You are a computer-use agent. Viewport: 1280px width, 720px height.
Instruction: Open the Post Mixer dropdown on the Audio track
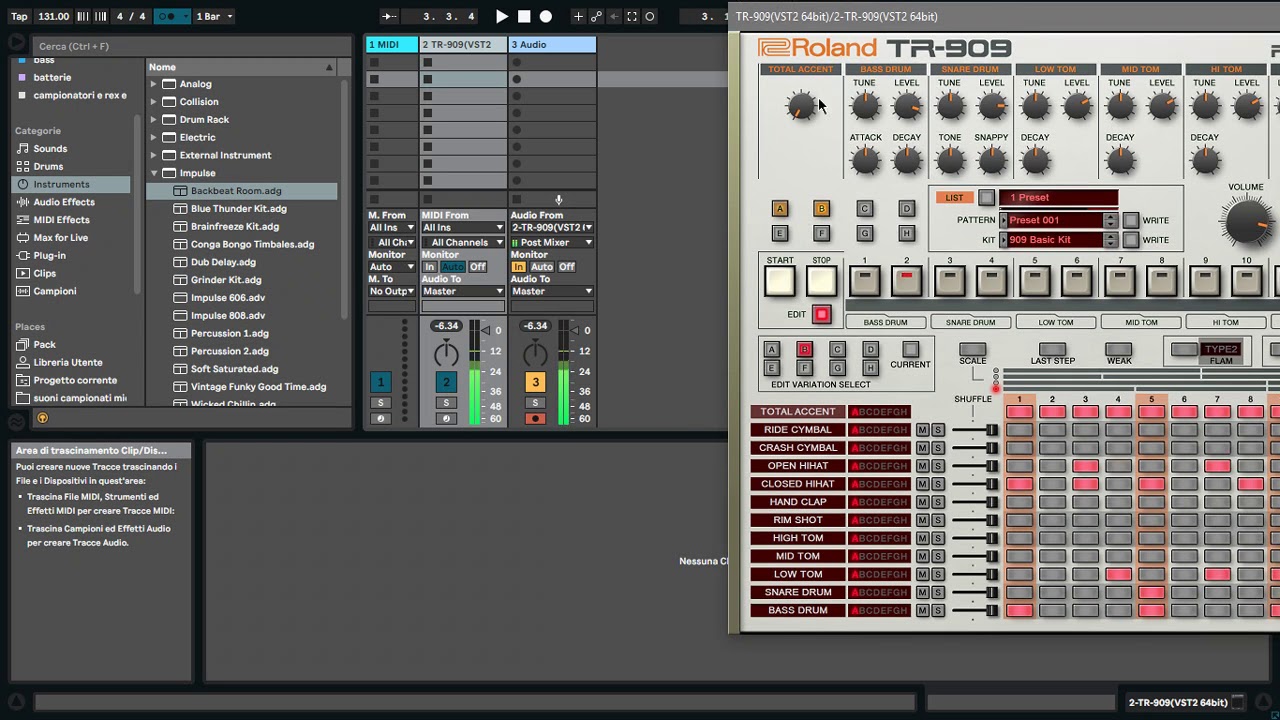(x=552, y=243)
